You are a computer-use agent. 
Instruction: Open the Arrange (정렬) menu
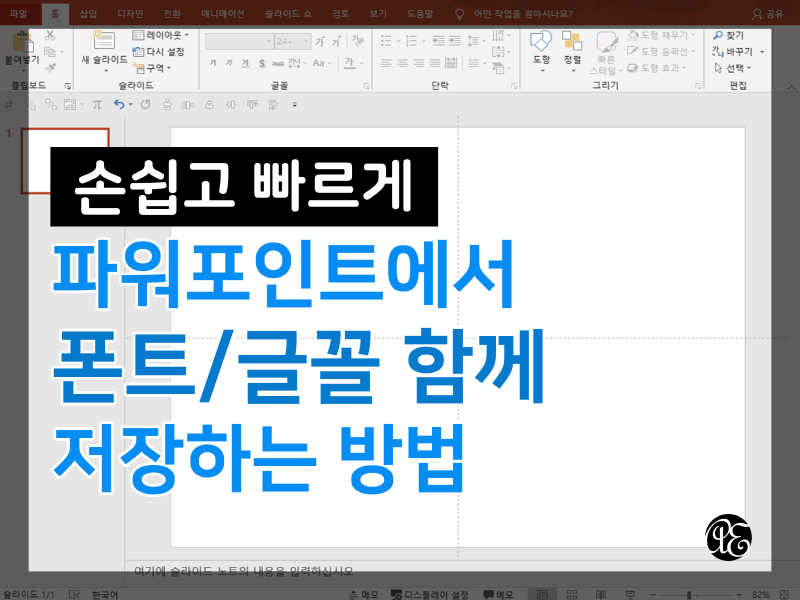coord(572,51)
